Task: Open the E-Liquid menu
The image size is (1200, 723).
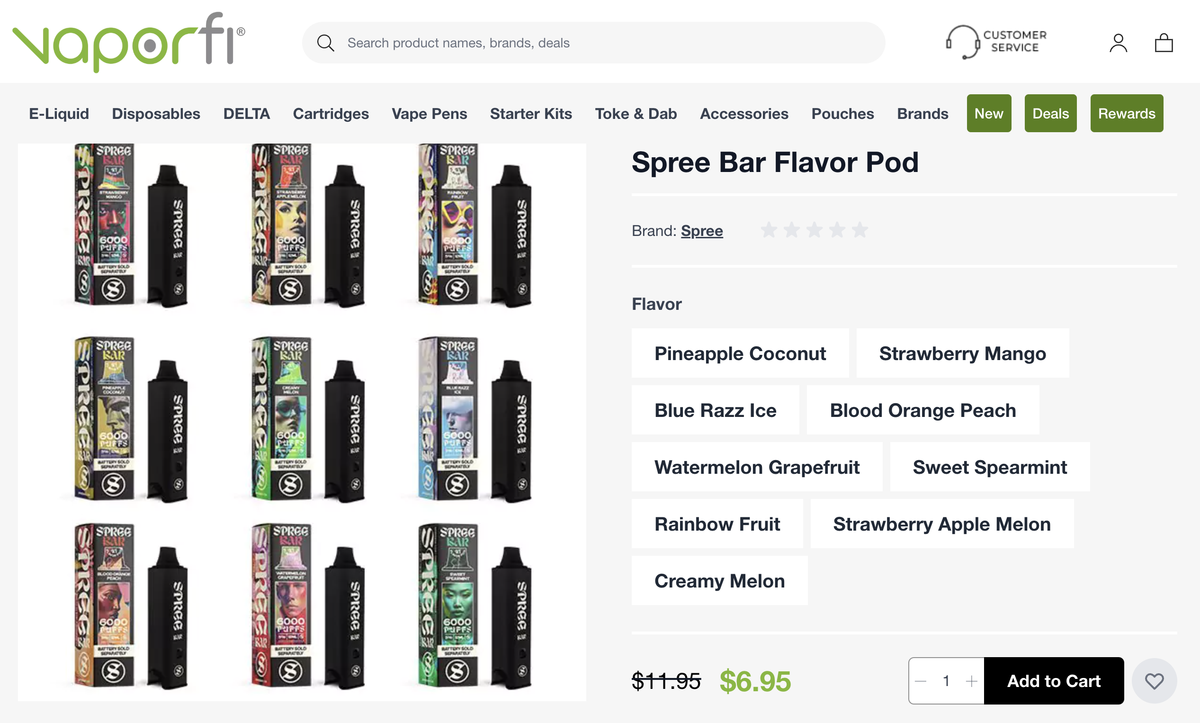Action: click(x=59, y=114)
